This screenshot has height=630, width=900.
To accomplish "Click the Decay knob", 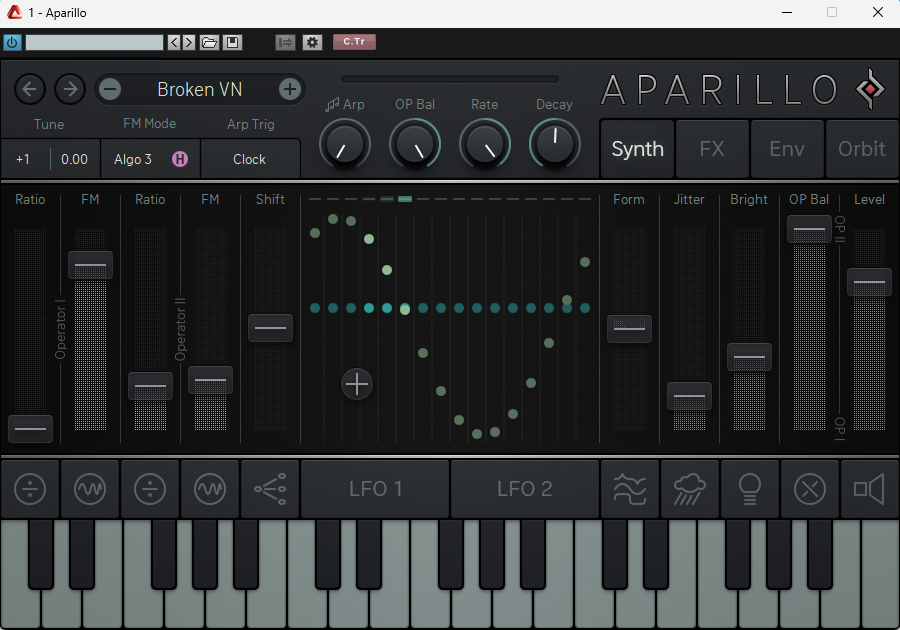I will click(554, 144).
